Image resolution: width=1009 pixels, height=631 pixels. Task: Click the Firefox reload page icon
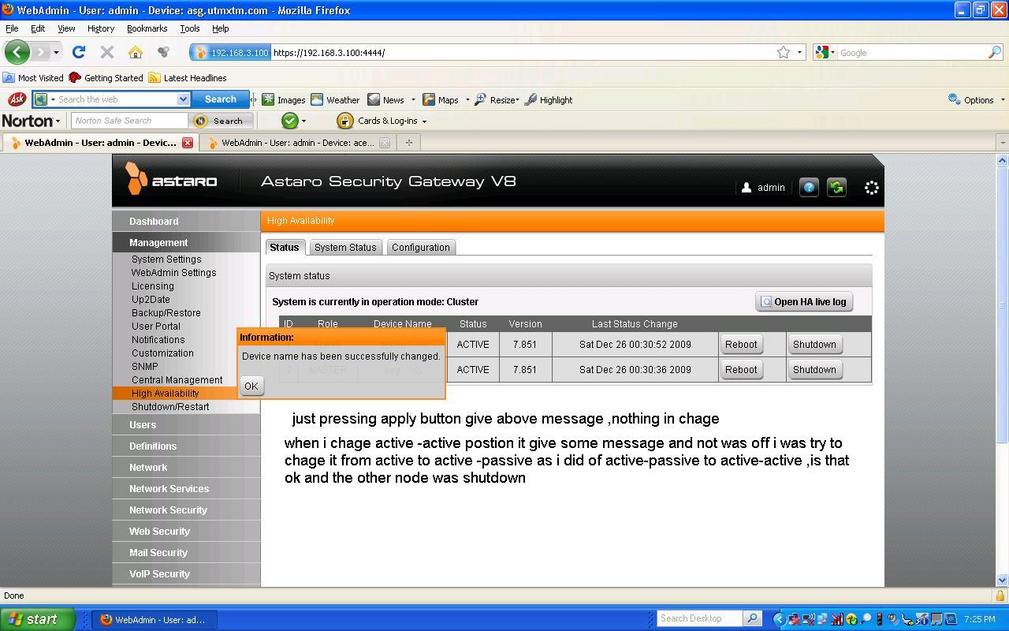[x=78, y=52]
